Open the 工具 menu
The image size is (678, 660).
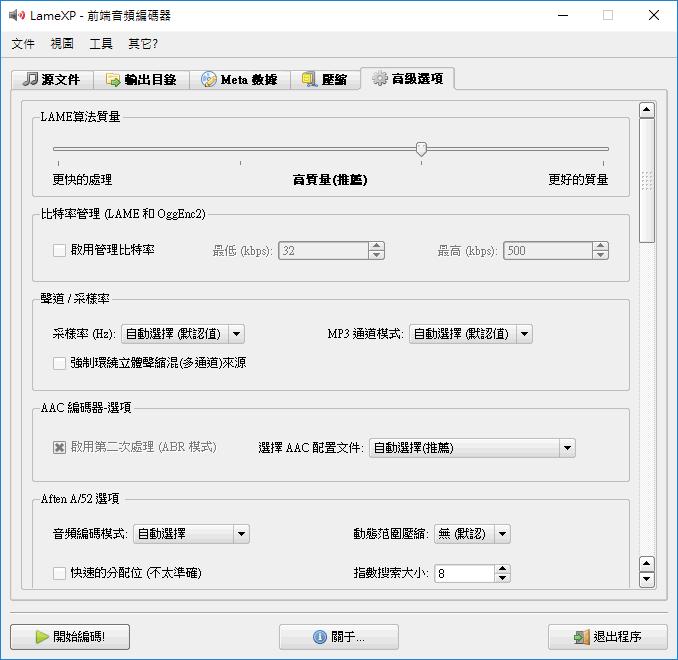pyautogui.click(x=101, y=44)
